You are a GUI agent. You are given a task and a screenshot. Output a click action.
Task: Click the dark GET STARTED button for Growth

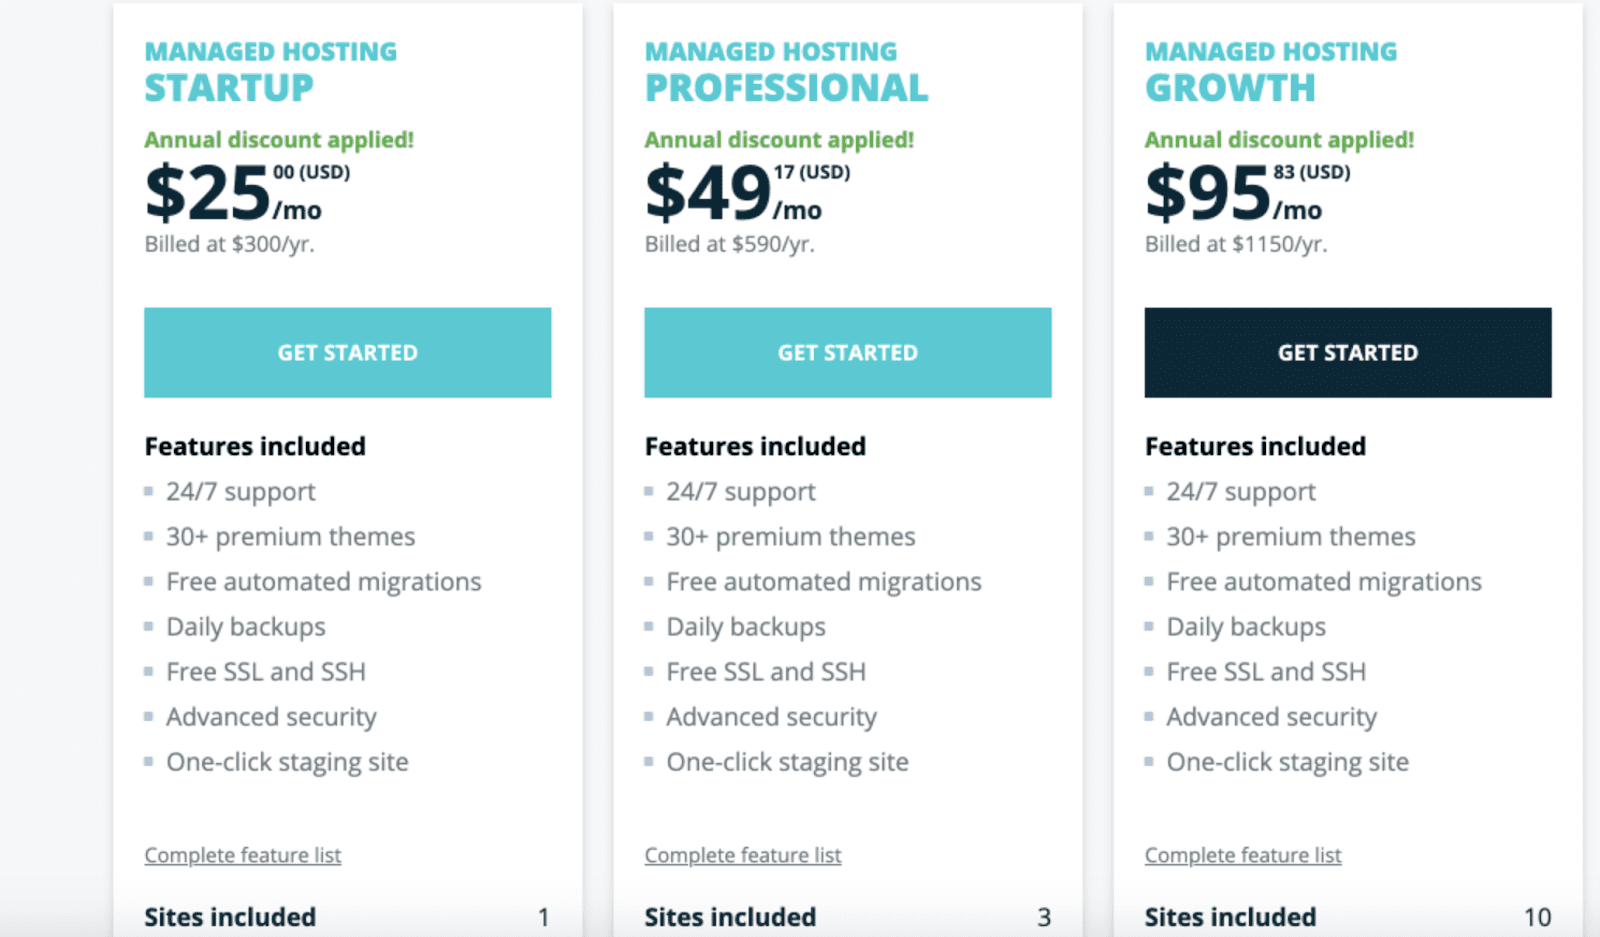click(x=1347, y=352)
